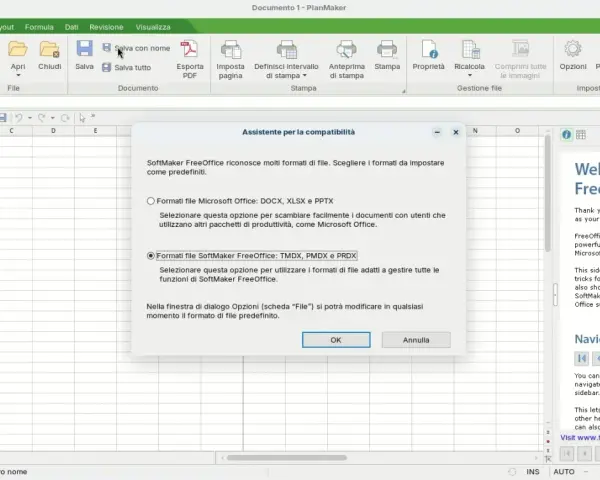Follow the Visit www link in sidebar

(x=580, y=437)
